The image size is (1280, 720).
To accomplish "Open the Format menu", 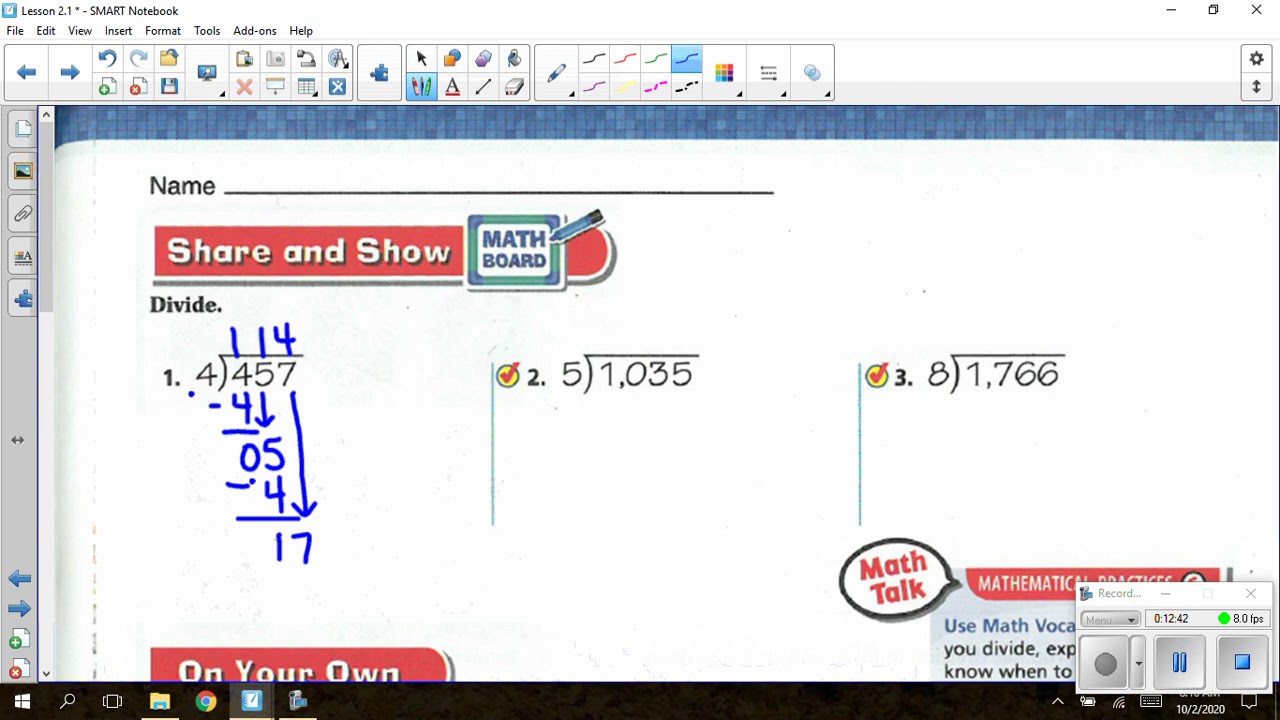I will coord(163,31).
